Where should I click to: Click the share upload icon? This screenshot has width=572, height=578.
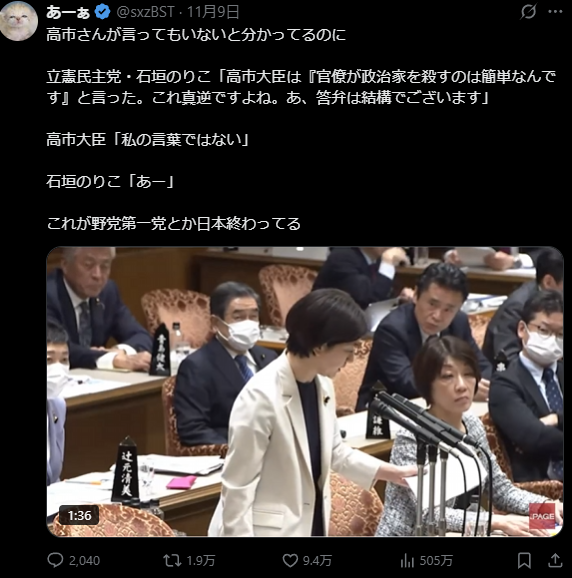click(x=555, y=561)
